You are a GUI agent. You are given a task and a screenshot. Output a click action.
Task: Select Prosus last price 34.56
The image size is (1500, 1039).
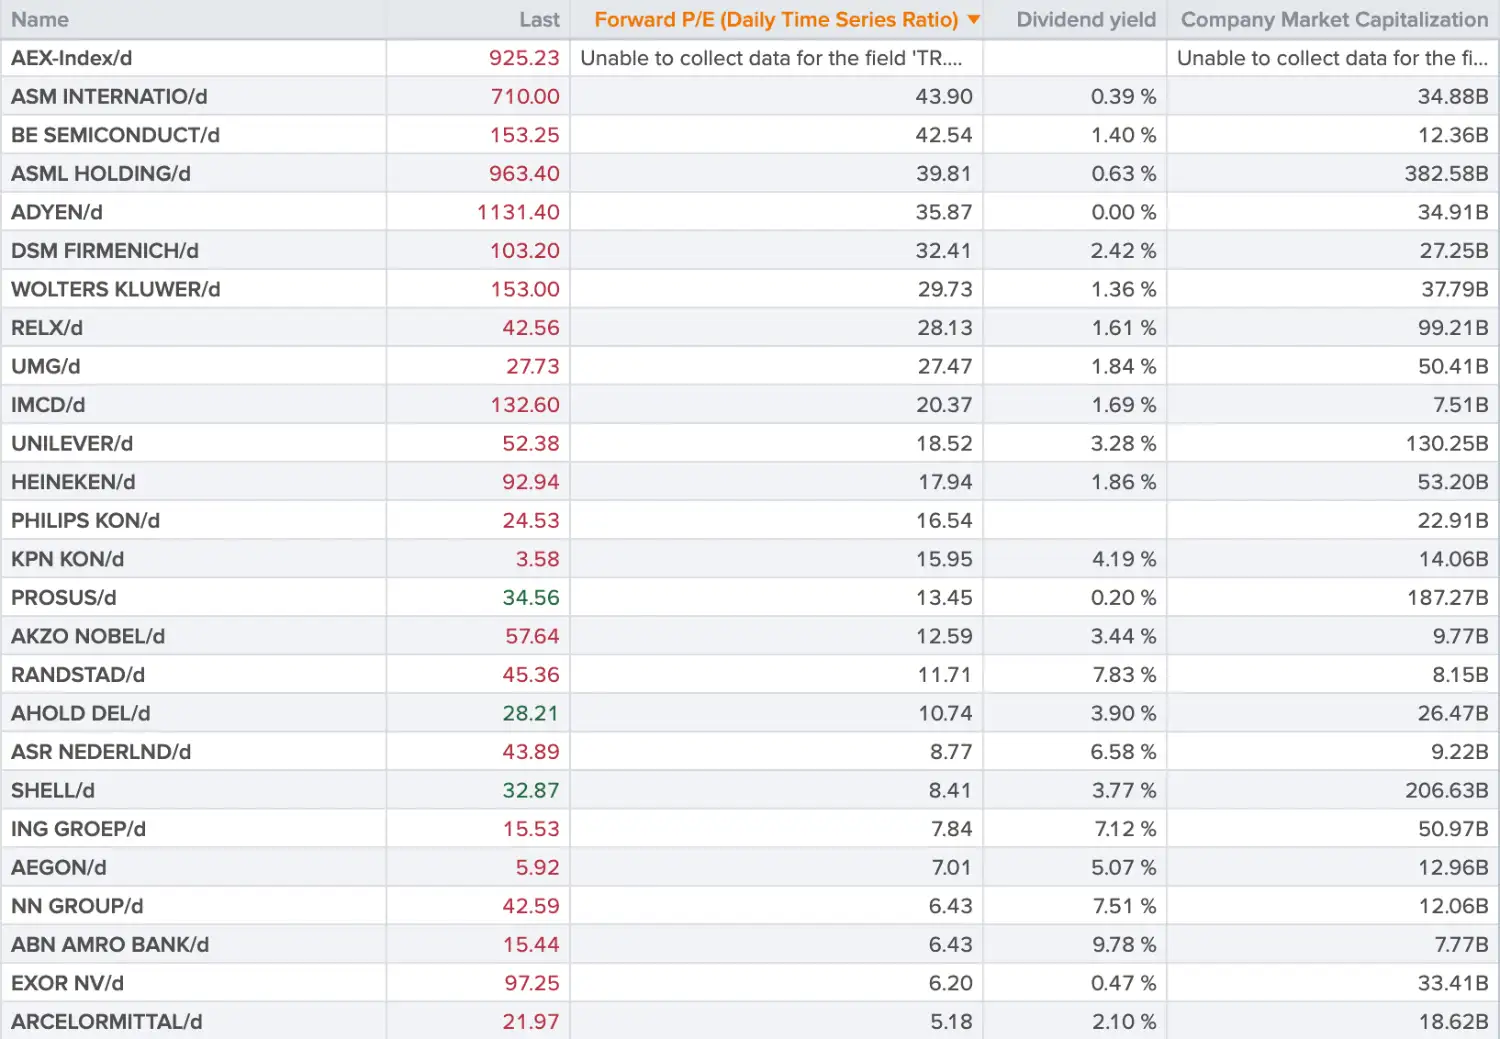(x=531, y=598)
